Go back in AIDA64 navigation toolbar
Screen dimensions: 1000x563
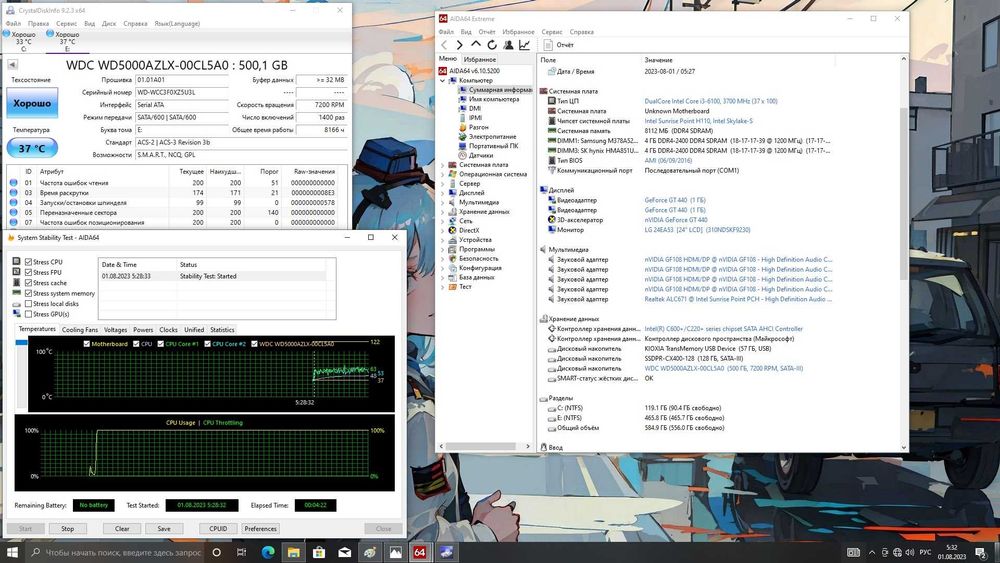click(445, 45)
